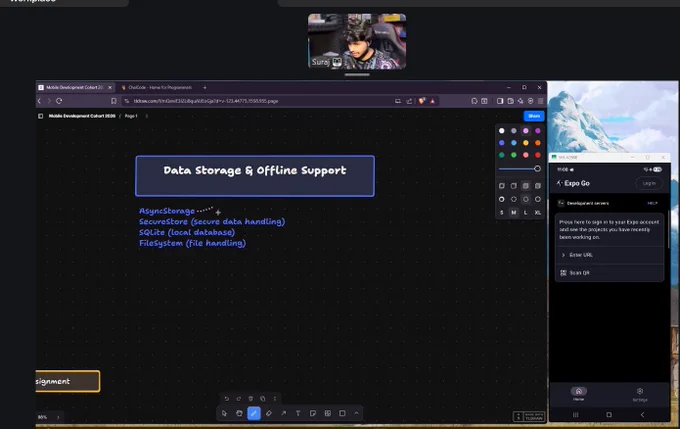This screenshot has width=680, height=429.
Task: Pick the light violet color swatch
Action: pyautogui.click(x=526, y=131)
